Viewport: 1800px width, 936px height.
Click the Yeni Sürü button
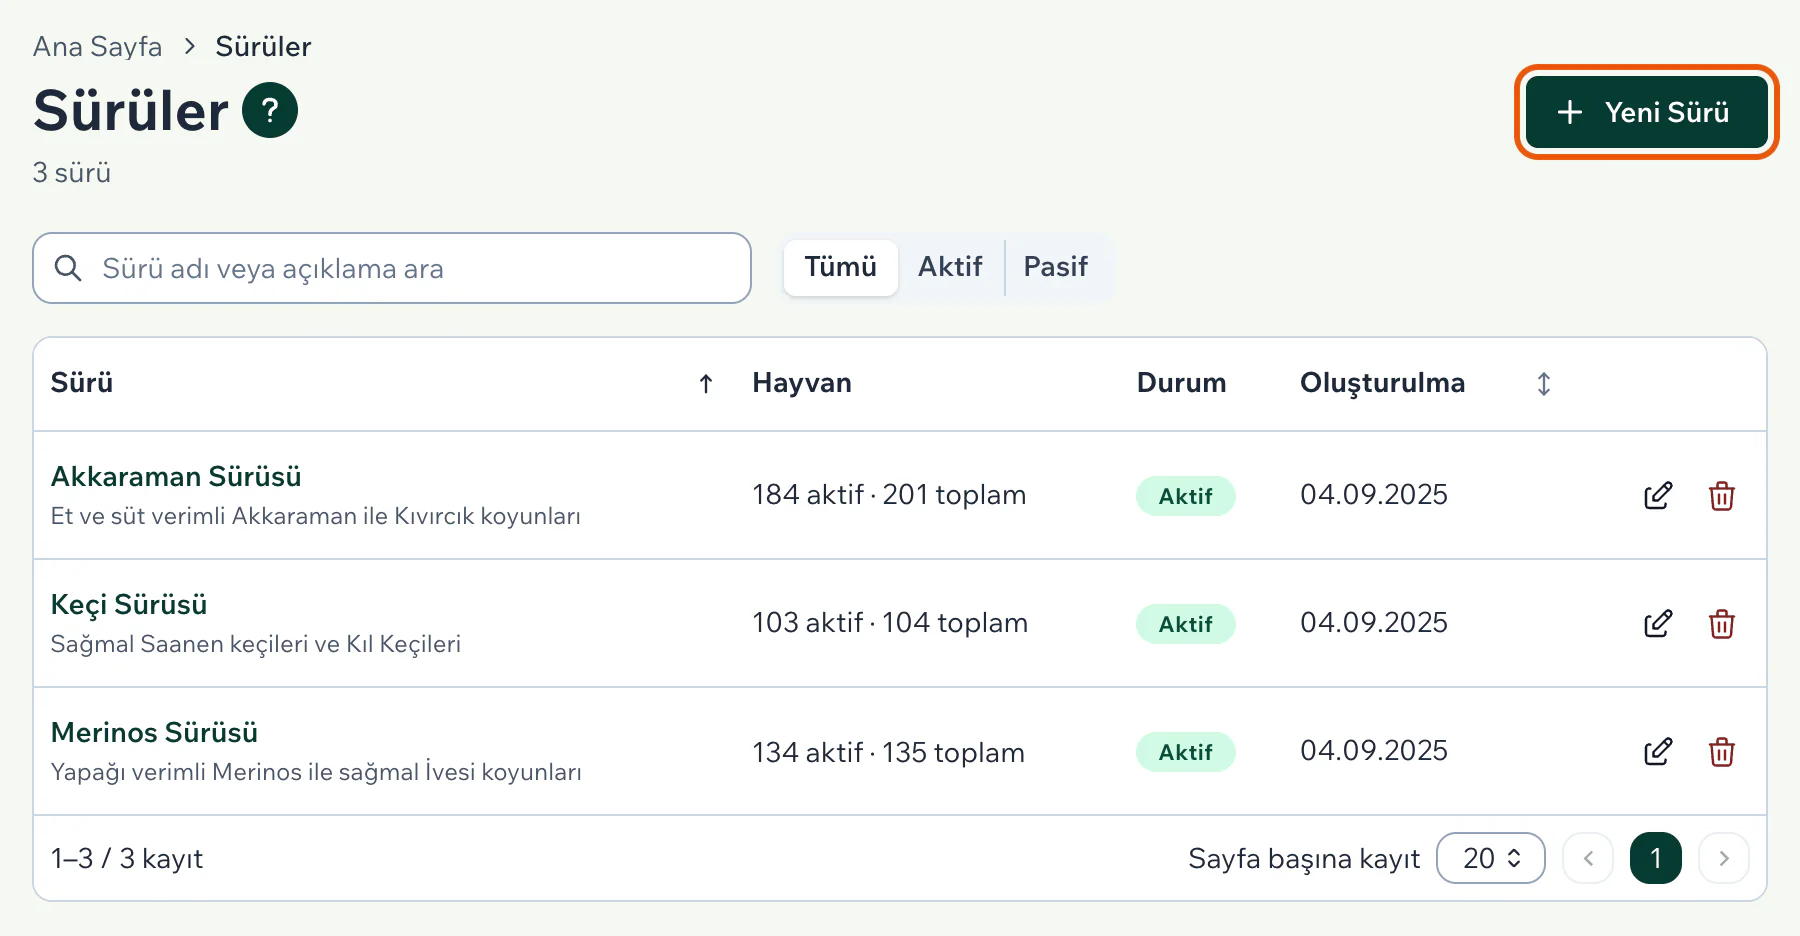click(1646, 112)
